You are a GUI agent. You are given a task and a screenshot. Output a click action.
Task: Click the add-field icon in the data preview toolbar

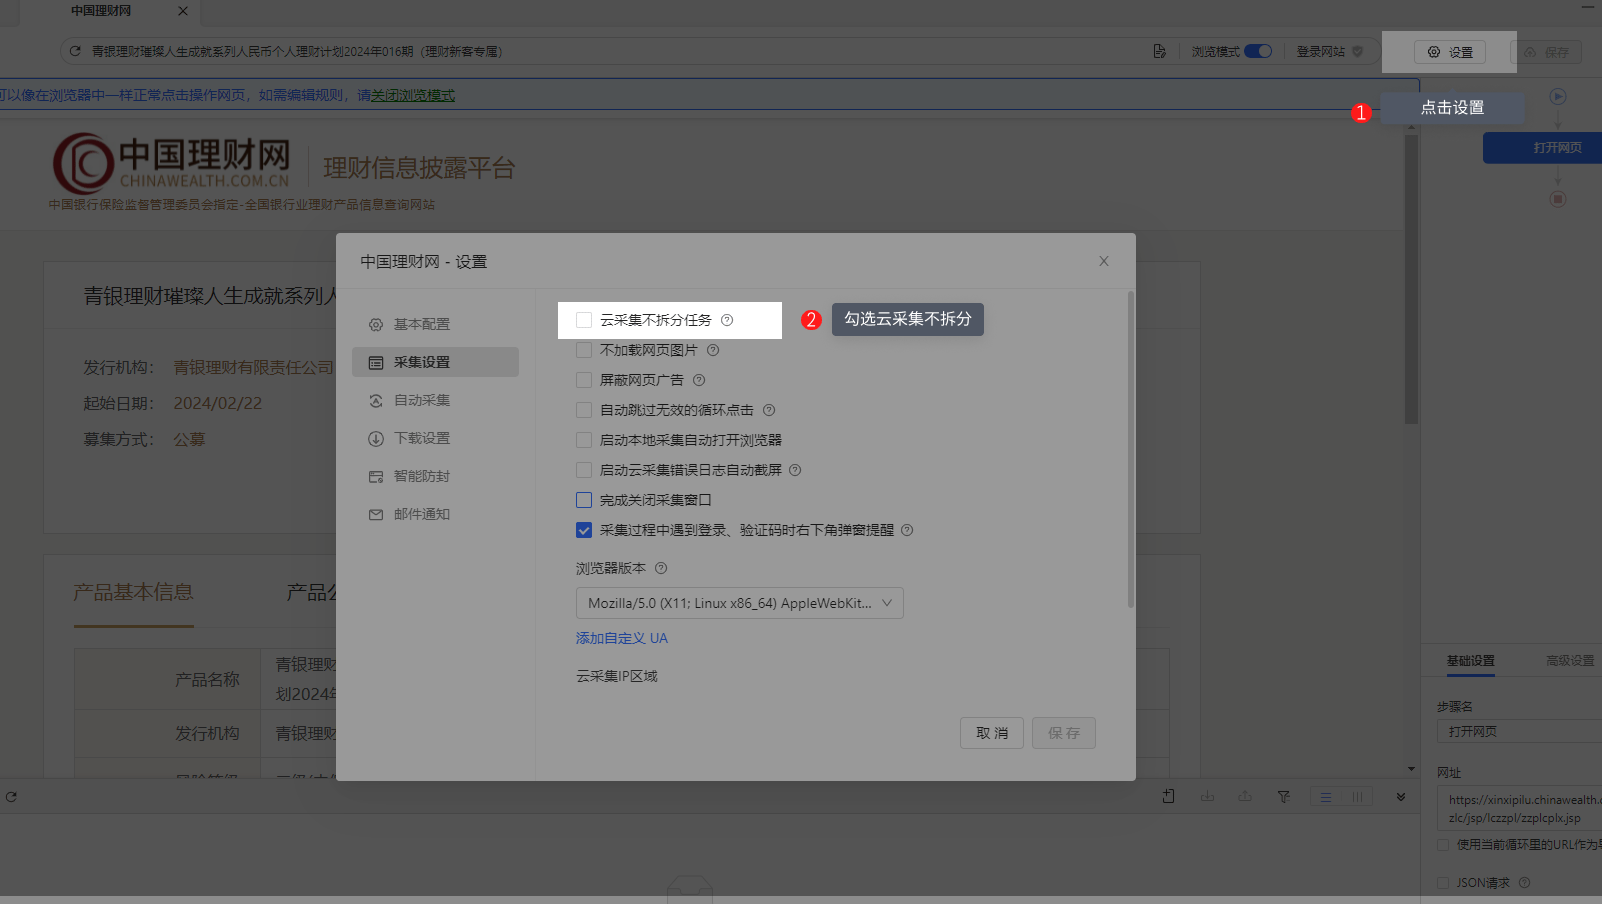tap(1169, 796)
